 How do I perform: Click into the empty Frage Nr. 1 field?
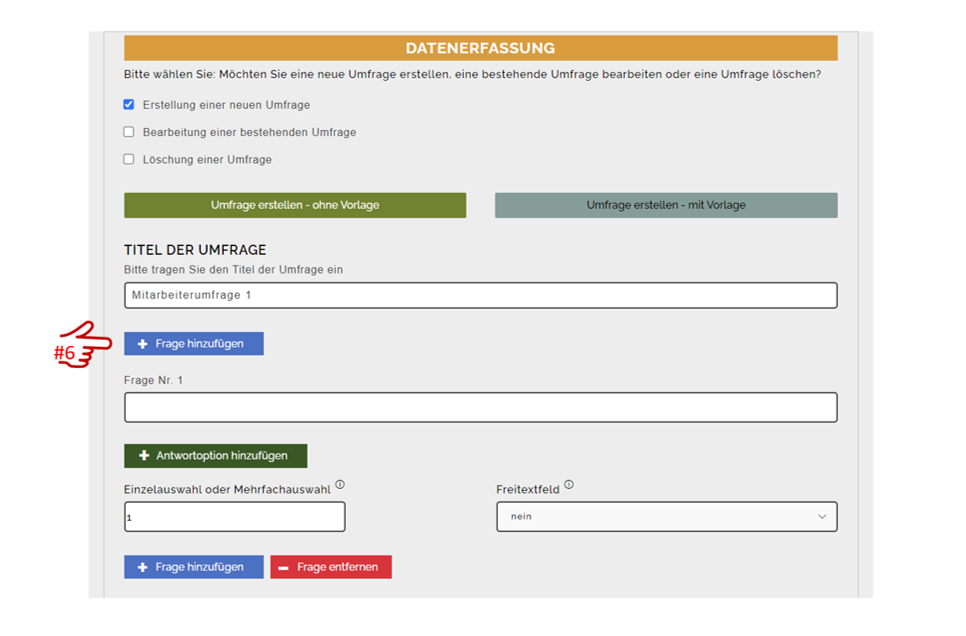pos(480,407)
